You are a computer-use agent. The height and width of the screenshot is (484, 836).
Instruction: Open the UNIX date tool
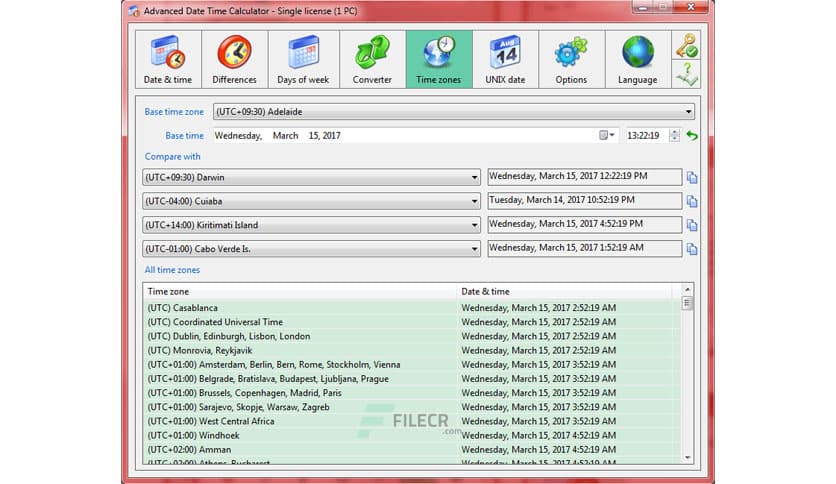[x=505, y=59]
